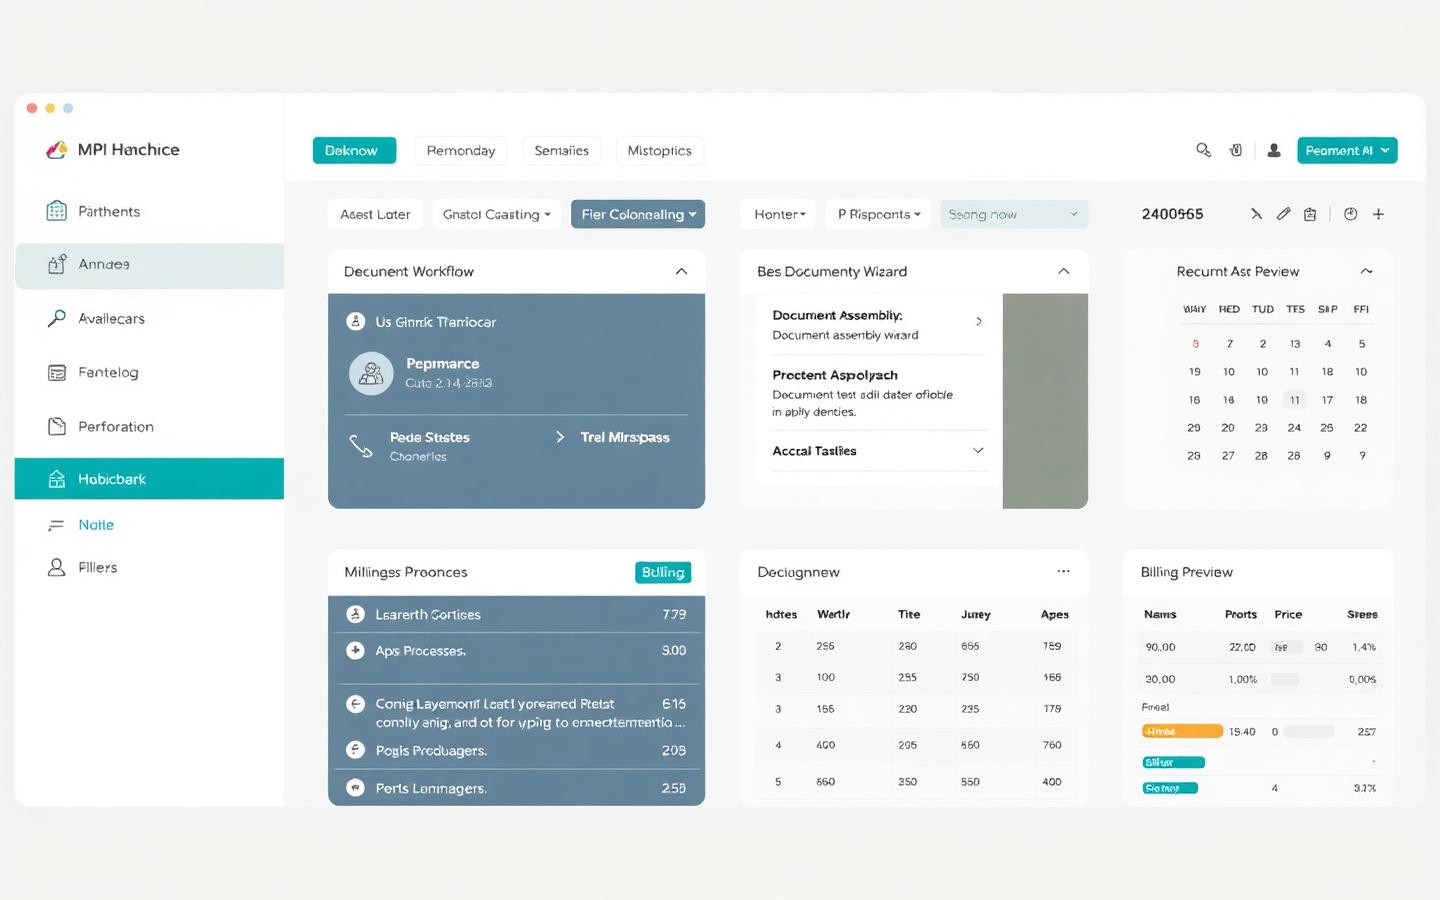Click the clock history icon
1440x900 pixels.
click(1350, 214)
